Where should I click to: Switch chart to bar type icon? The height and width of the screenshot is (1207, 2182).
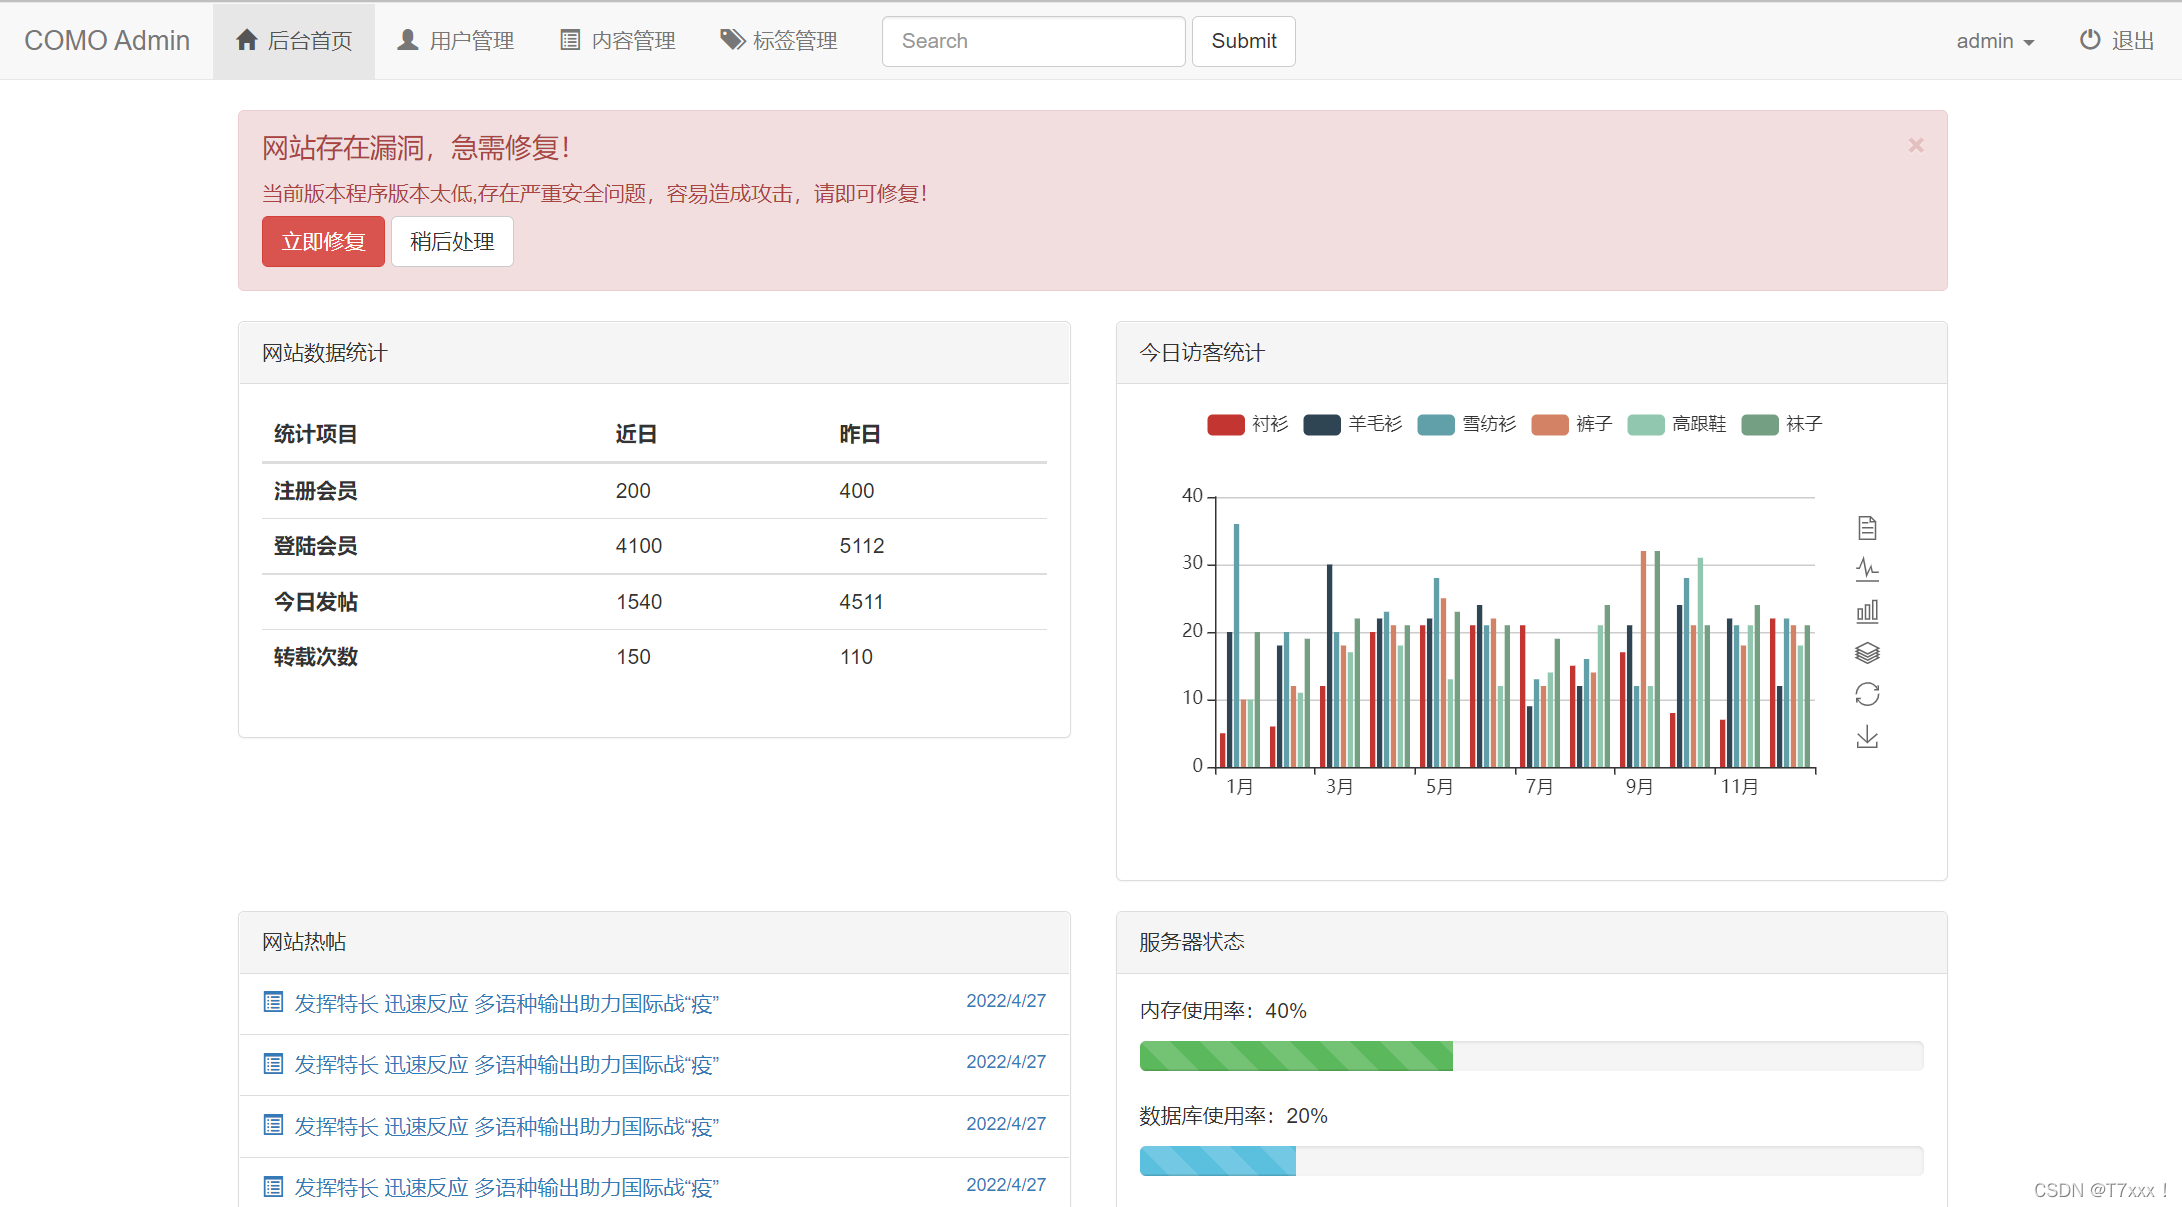click(1867, 611)
